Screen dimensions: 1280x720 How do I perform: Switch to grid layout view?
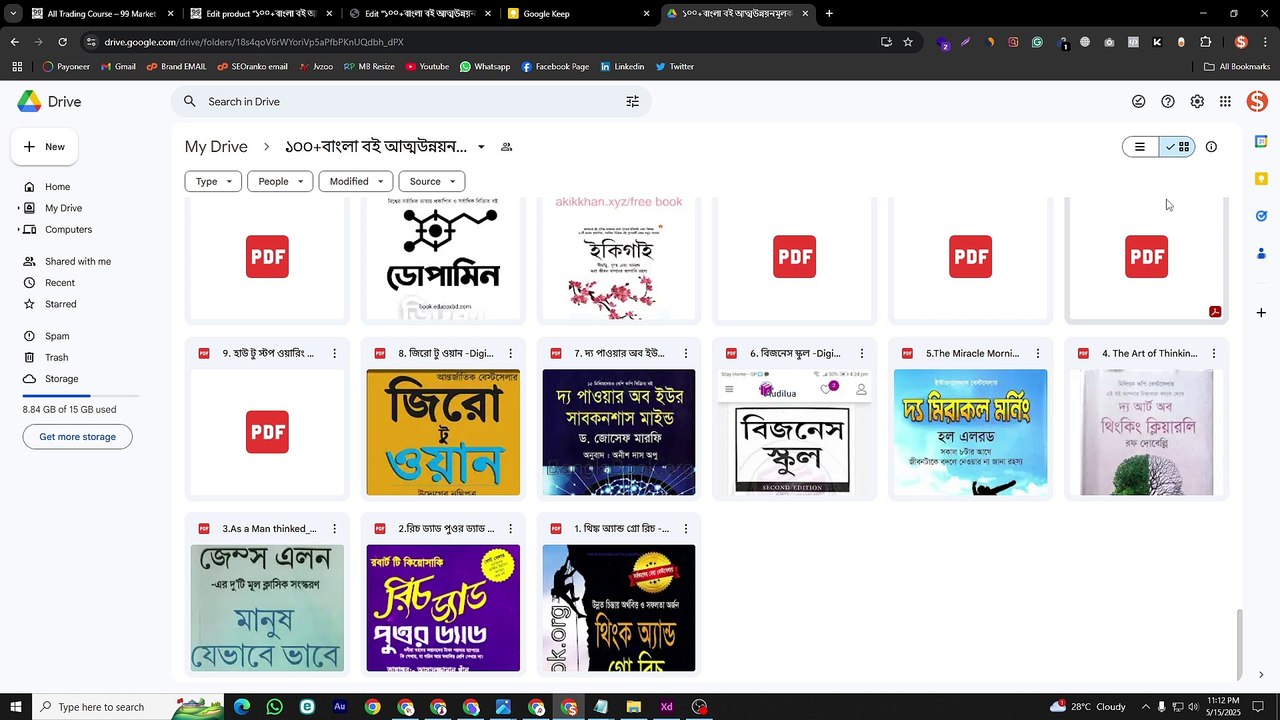click(x=1177, y=147)
